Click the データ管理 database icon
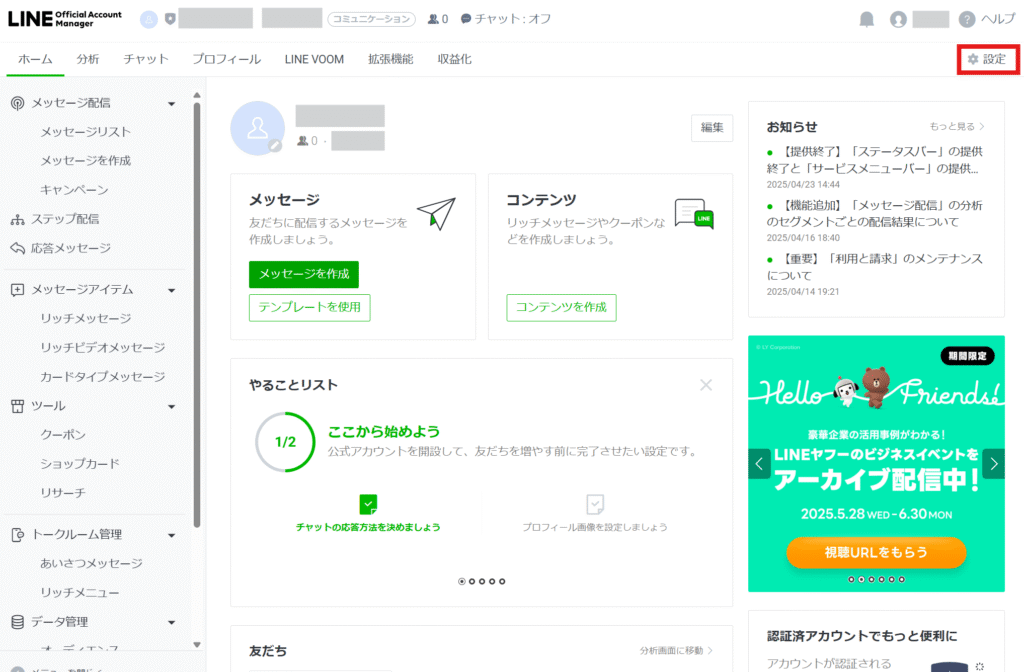 [18, 622]
